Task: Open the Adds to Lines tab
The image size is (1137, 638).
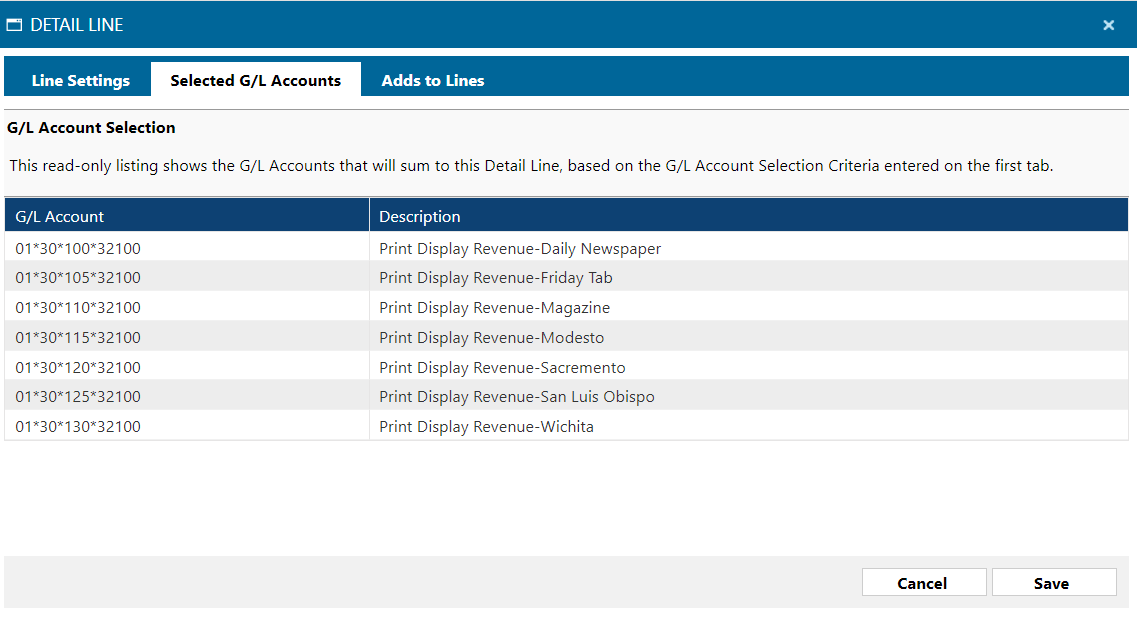Action: 432,80
